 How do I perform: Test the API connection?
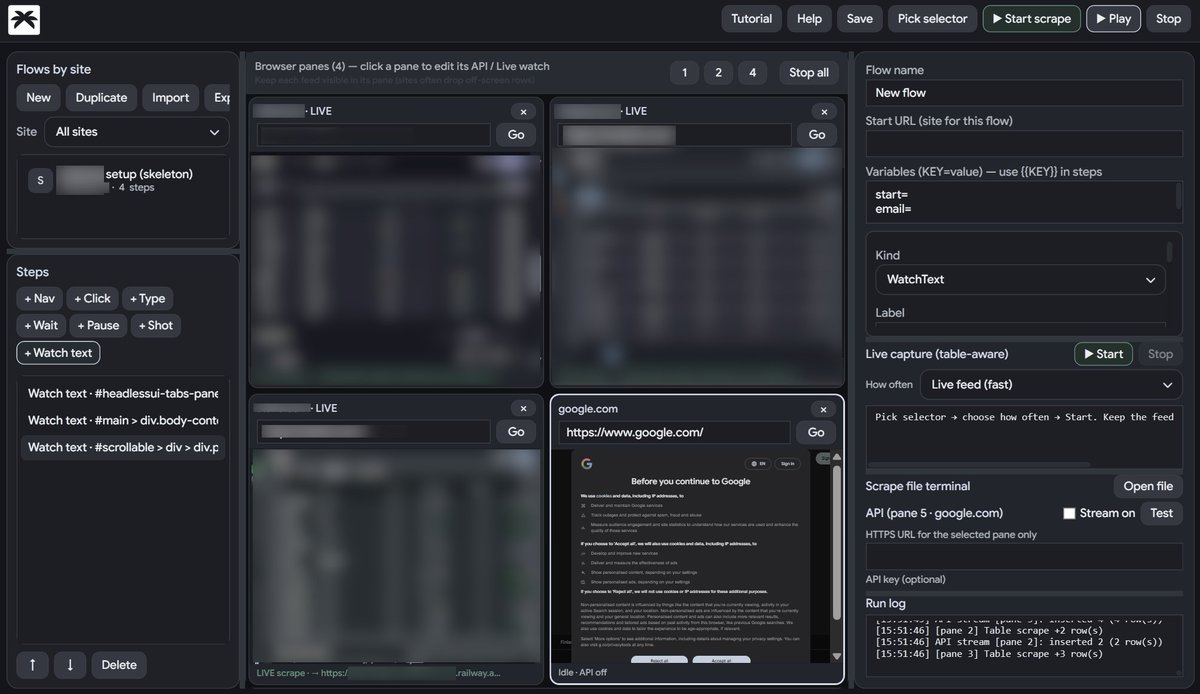[x=1161, y=513]
